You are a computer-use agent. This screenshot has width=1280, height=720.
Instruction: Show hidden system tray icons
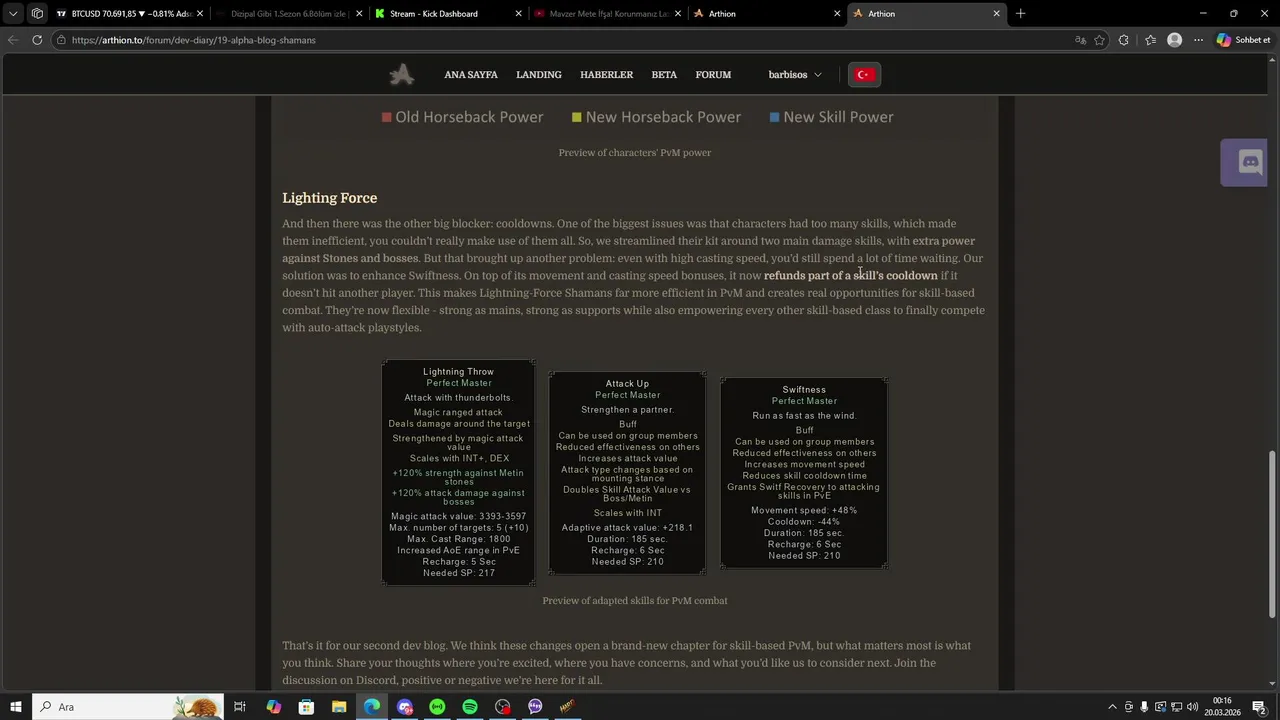pos(1112,707)
